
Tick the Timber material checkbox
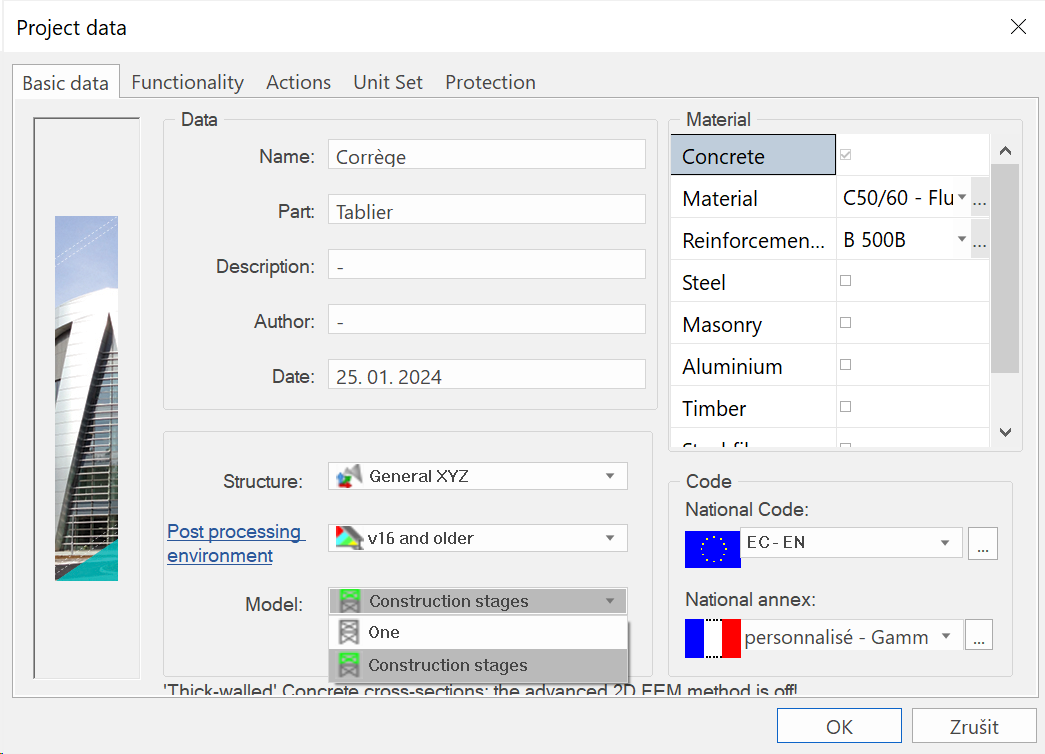click(846, 407)
